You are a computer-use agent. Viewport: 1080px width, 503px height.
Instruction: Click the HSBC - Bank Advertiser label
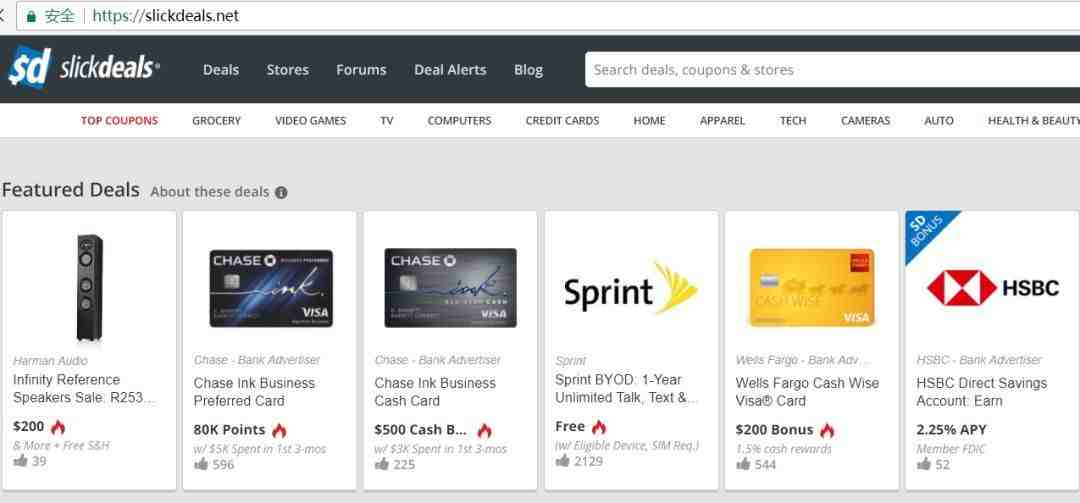click(x=979, y=360)
